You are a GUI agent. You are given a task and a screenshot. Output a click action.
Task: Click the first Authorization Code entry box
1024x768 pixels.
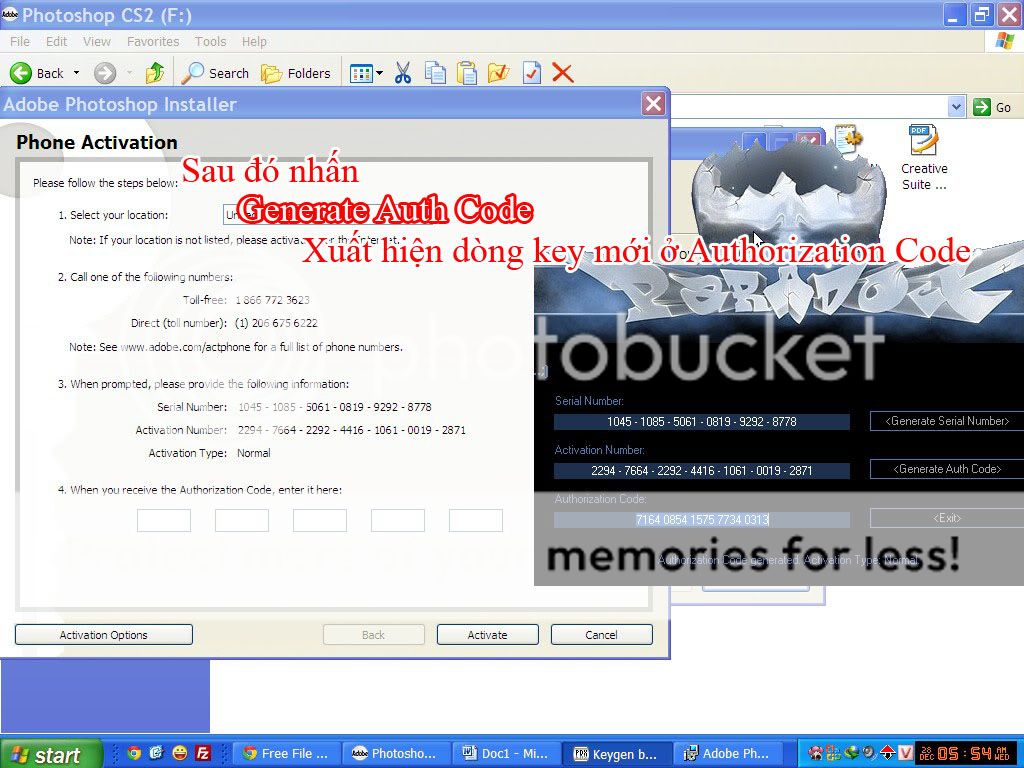tap(164, 520)
